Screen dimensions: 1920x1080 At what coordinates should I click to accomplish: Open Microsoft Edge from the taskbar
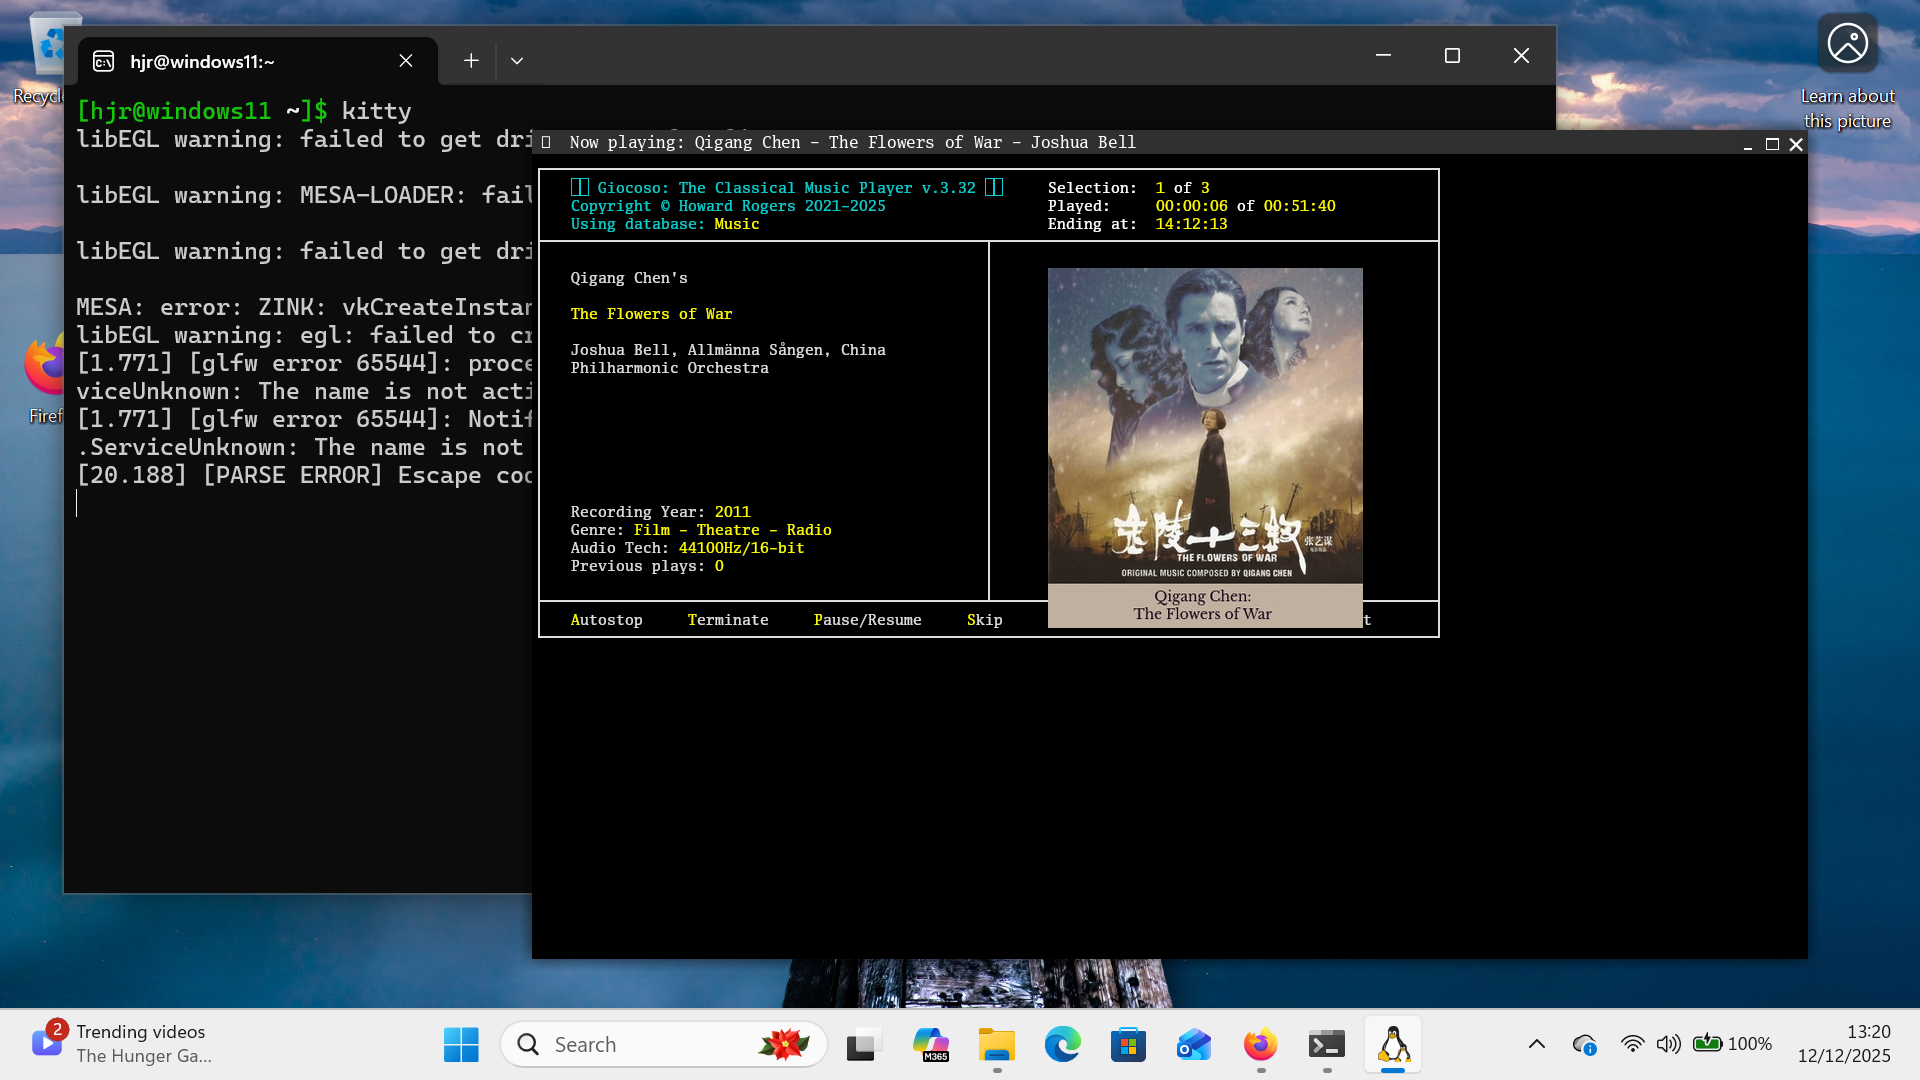coord(1062,1044)
